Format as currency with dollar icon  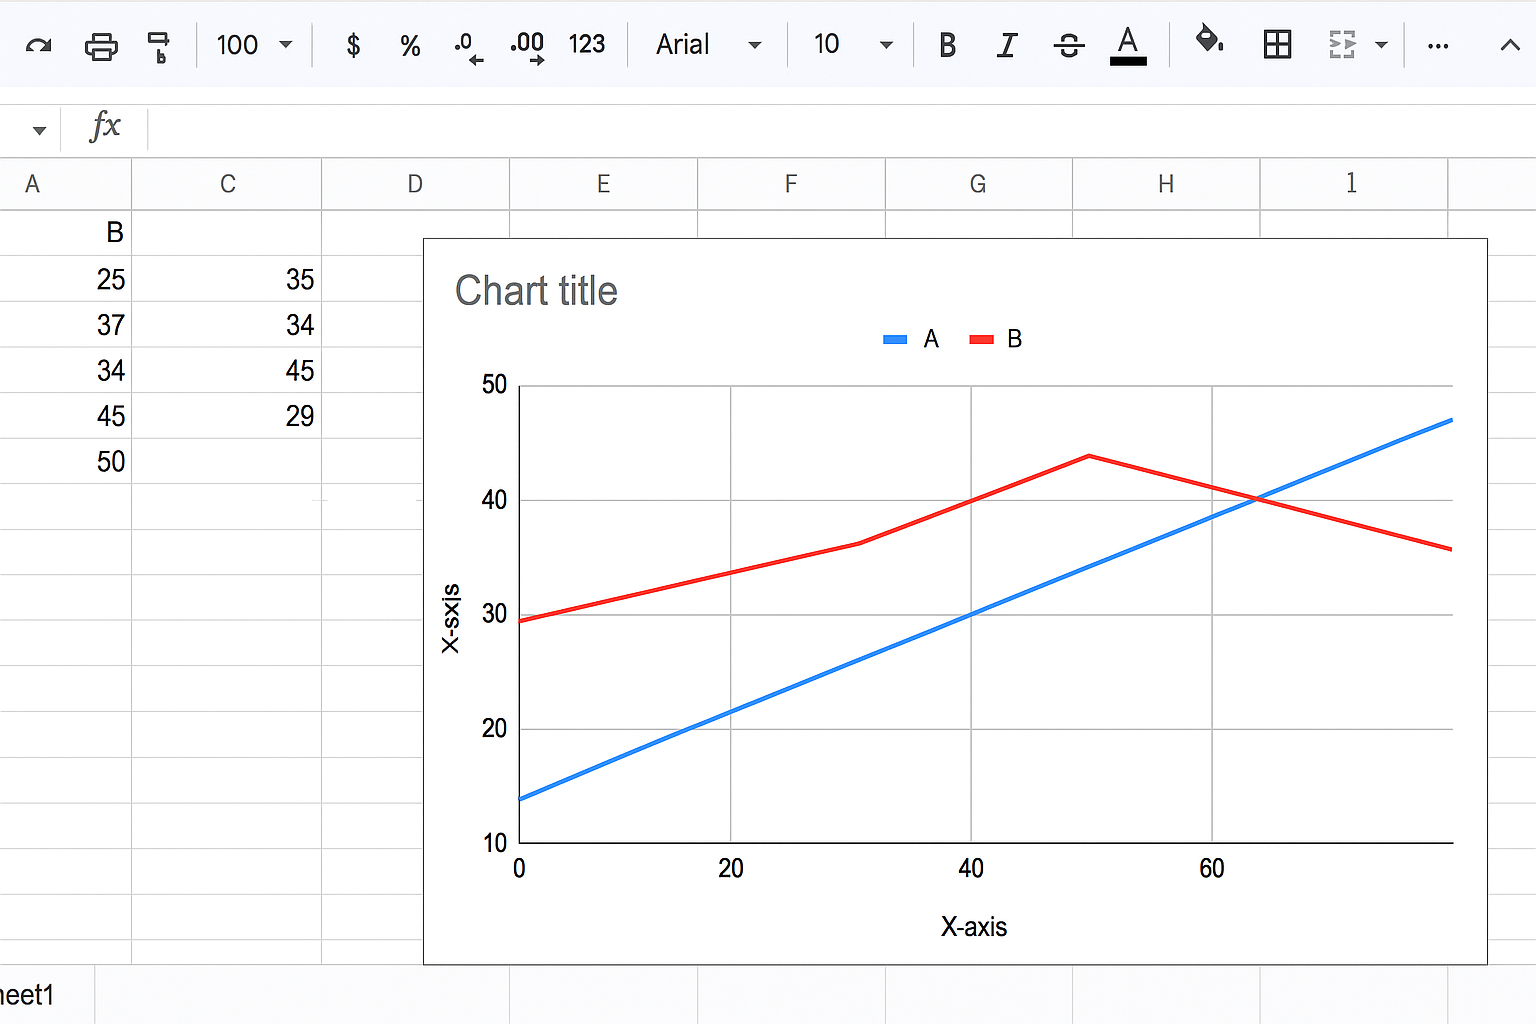click(x=353, y=45)
